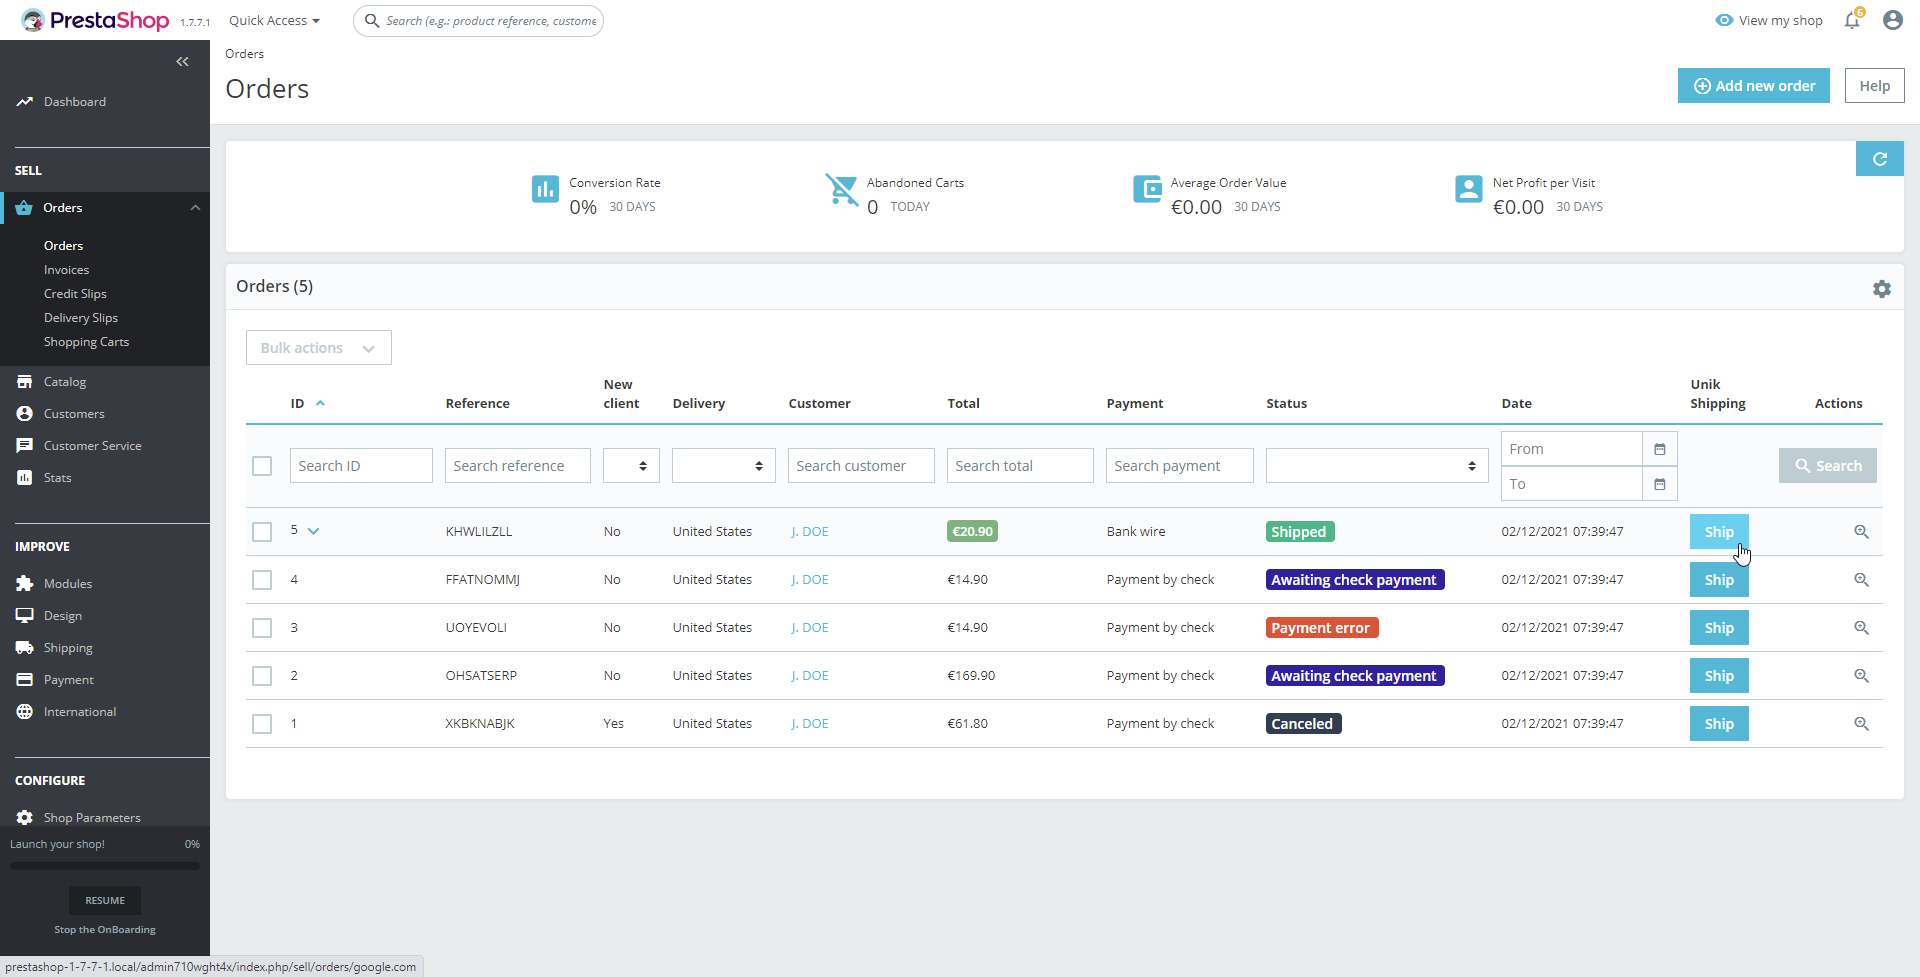Click the green €20.90 total badge
The image size is (1920, 977).
(x=972, y=532)
